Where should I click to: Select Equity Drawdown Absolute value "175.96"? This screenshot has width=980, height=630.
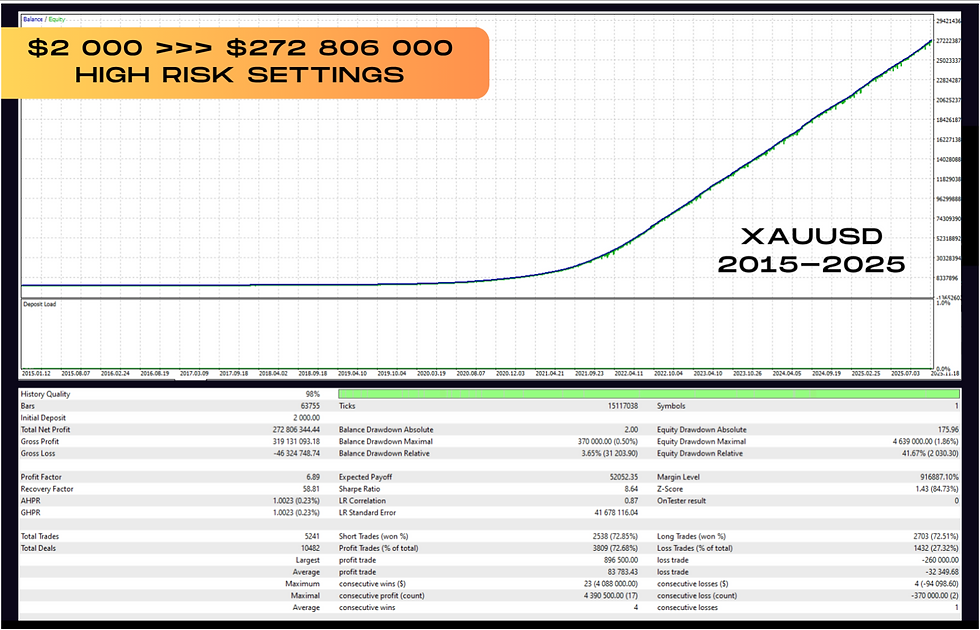click(949, 430)
